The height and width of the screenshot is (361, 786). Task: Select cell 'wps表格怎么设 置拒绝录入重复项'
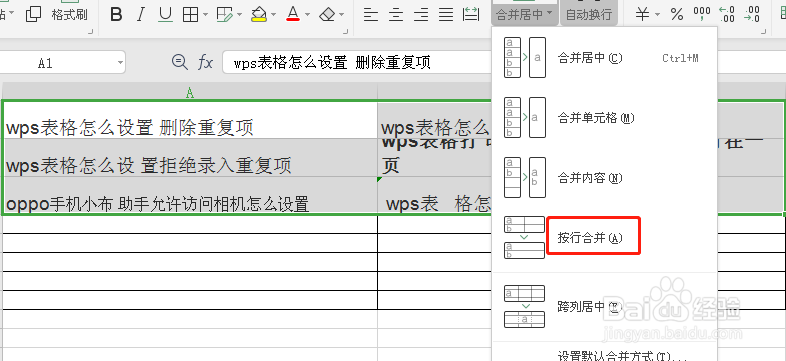(x=189, y=157)
